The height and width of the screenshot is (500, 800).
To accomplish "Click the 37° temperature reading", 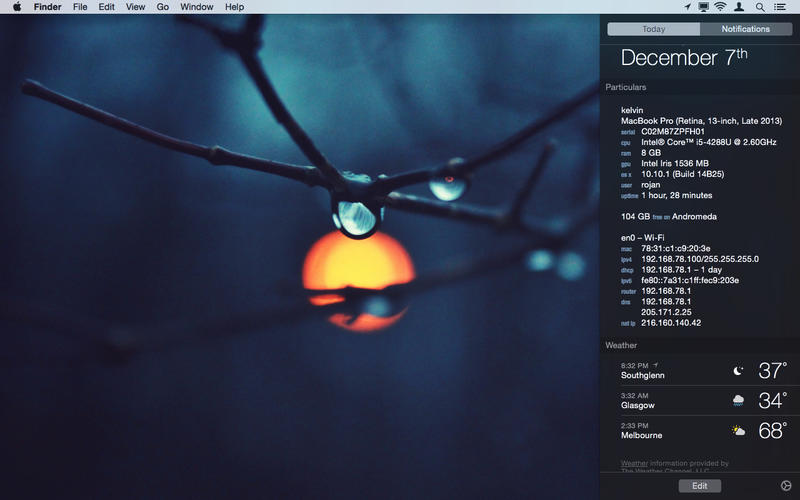I will 772,371.
